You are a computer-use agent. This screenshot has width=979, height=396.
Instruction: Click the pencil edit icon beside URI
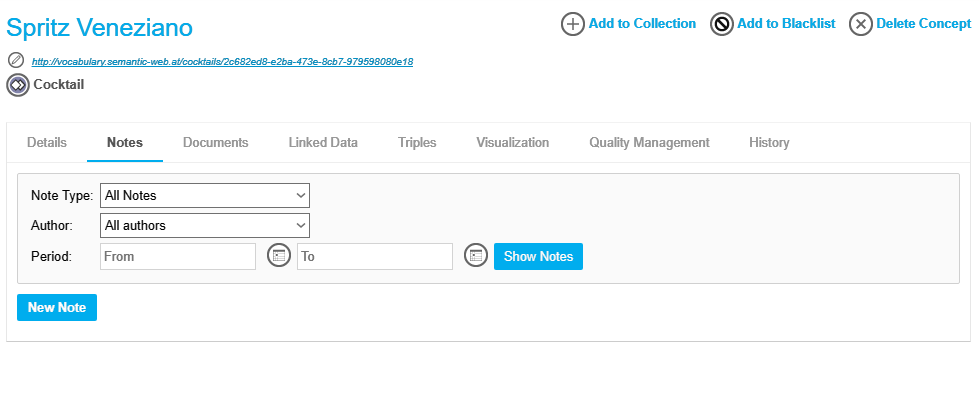coord(16,61)
